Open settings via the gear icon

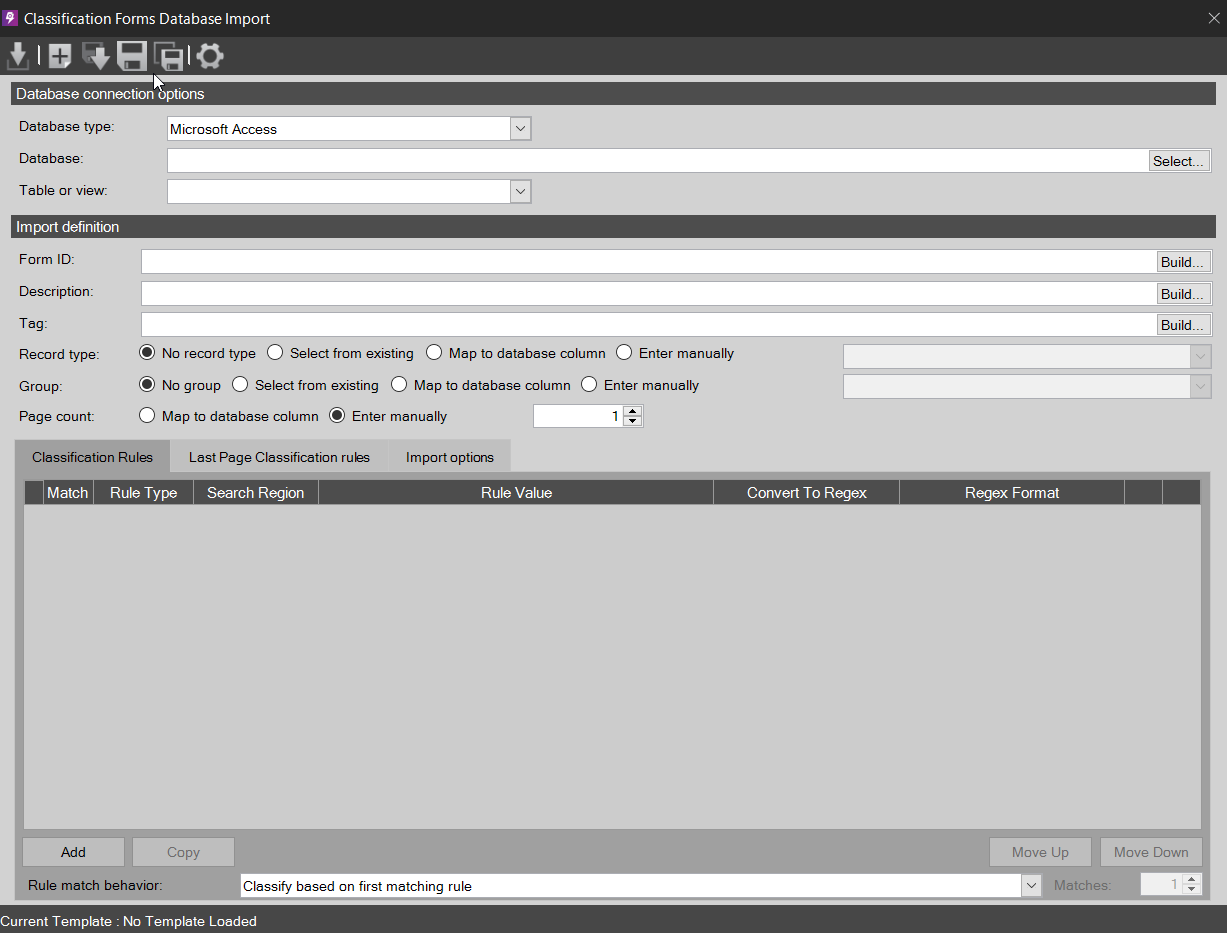tap(210, 57)
